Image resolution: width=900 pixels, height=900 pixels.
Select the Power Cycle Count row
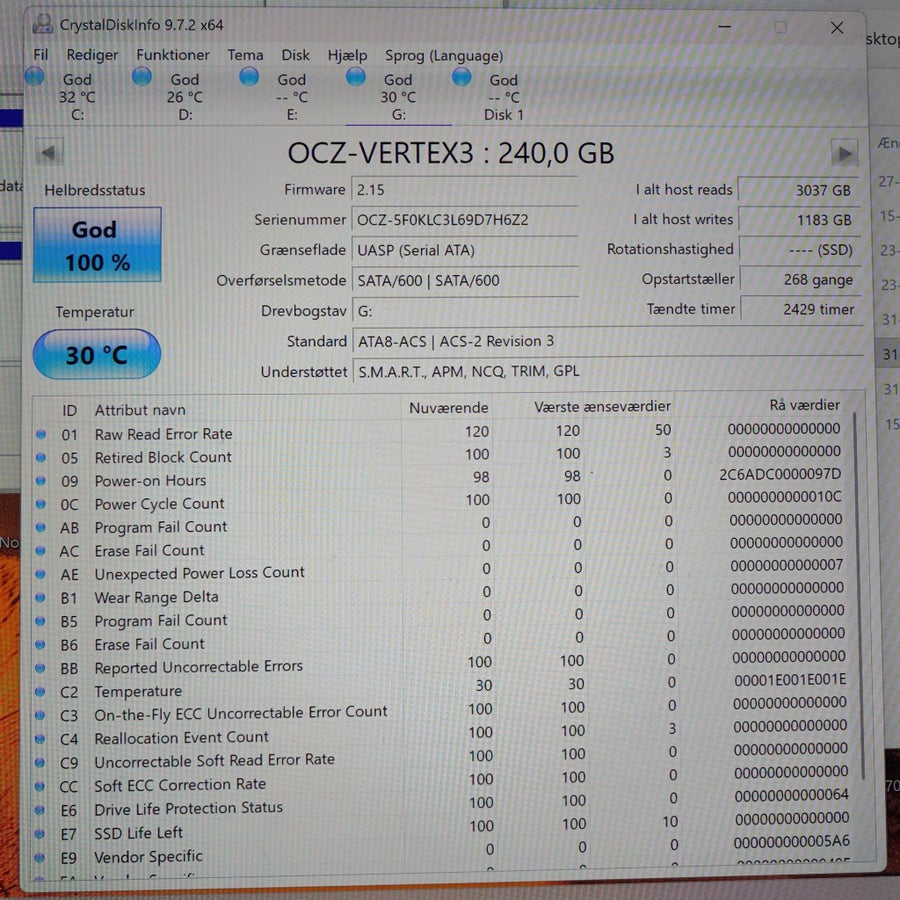[x=440, y=501]
